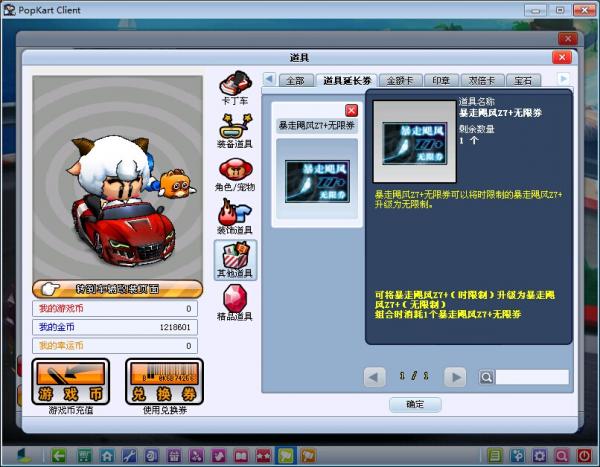The image size is (600, 467).
Task: Open the 装备道具 equipment category
Action: coord(235,131)
